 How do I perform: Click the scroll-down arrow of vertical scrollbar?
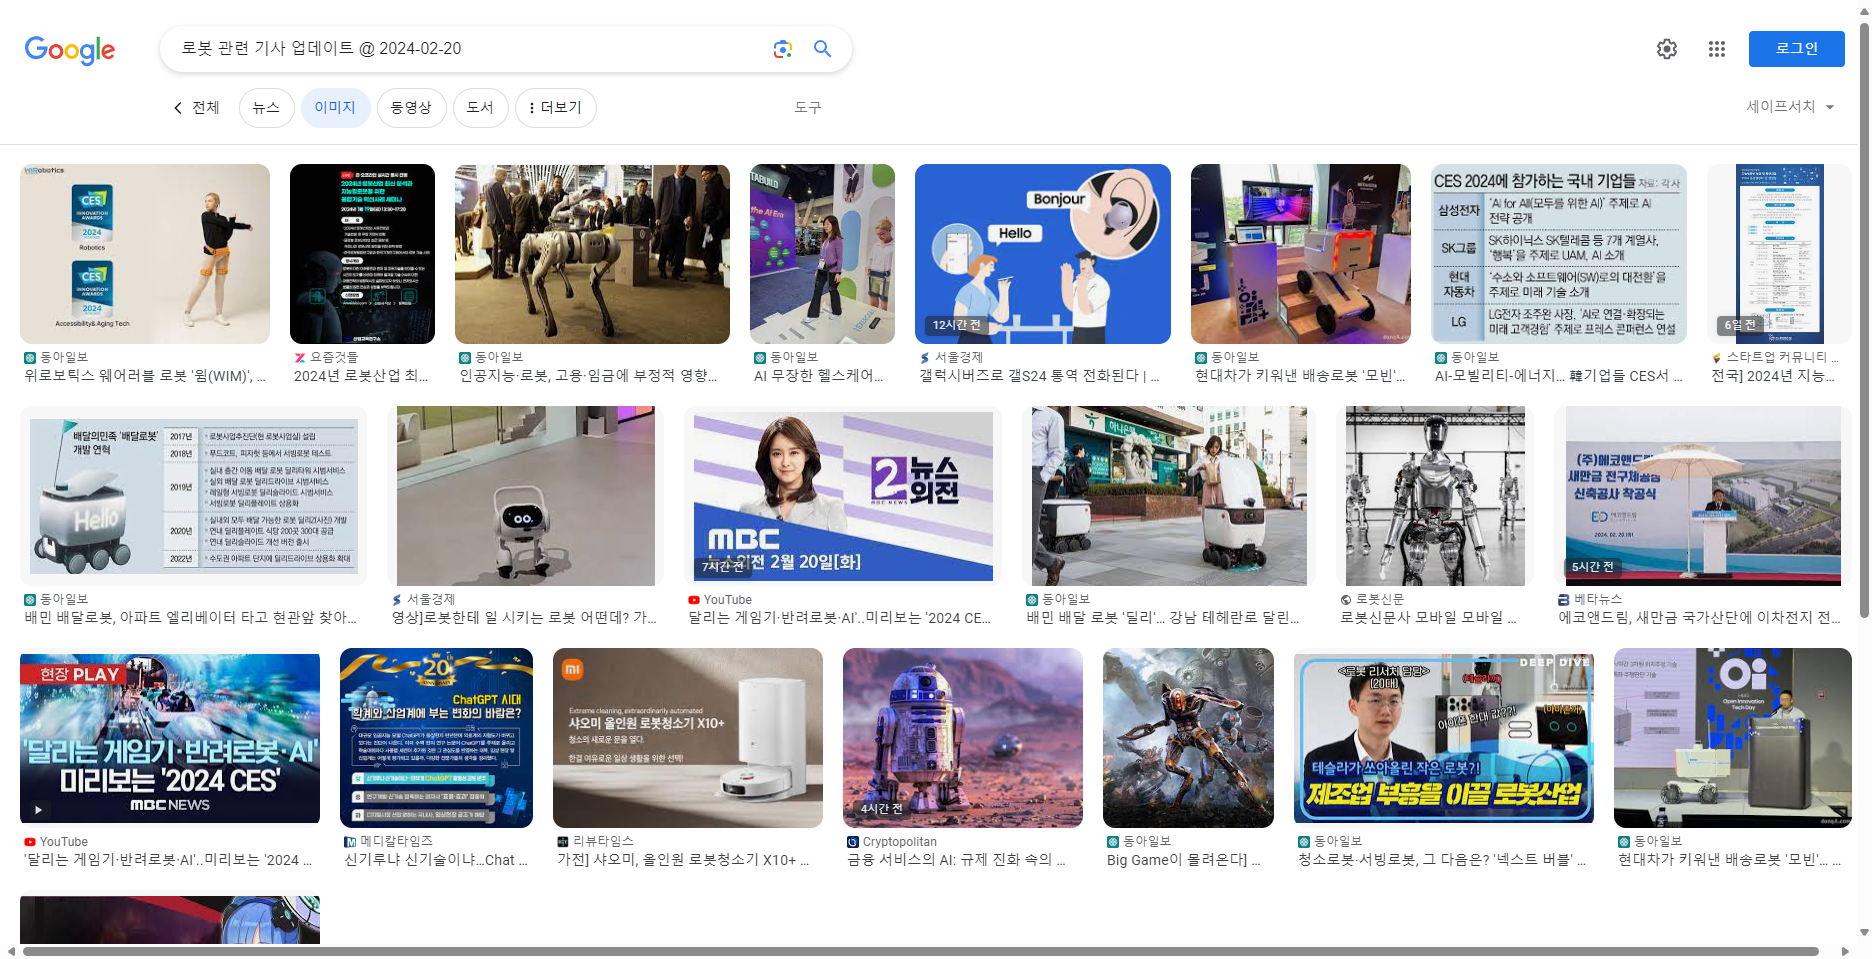tap(1864, 933)
